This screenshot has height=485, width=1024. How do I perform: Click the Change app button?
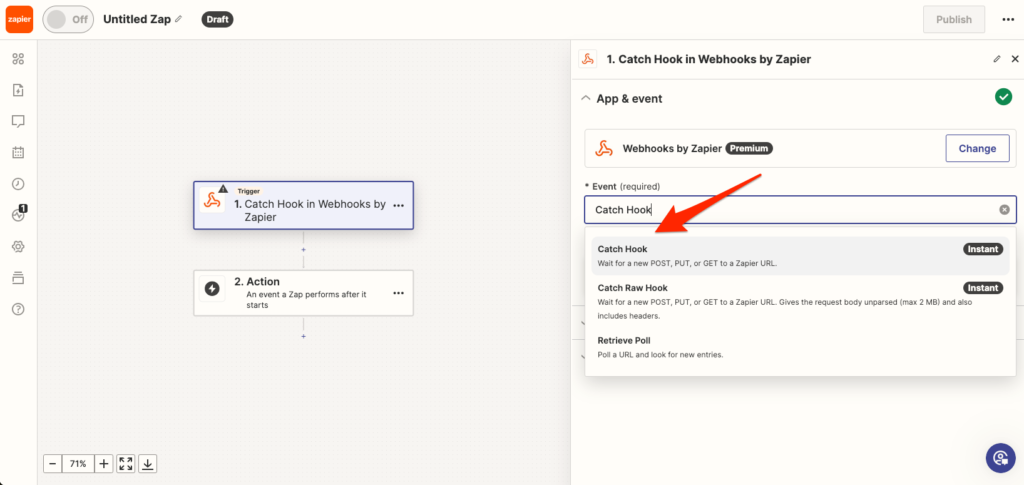pos(977,149)
